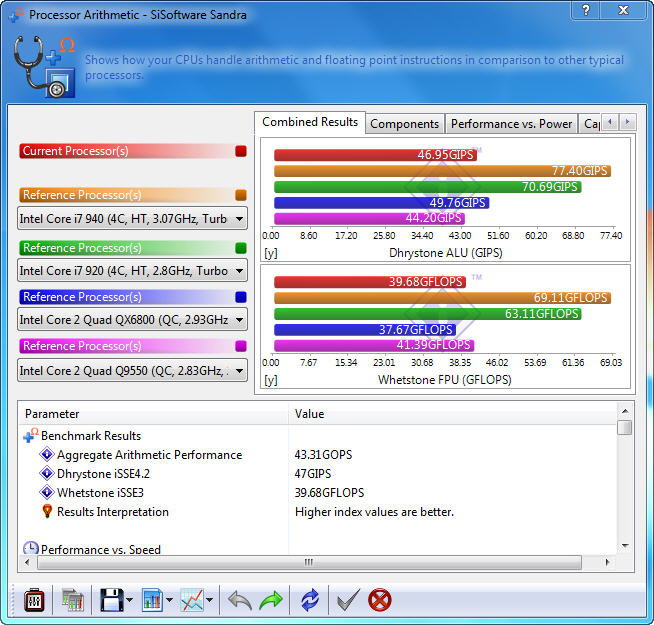This screenshot has height=625, width=654.
Task: Click the Benchmark Results tree icon
Action: [30, 435]
